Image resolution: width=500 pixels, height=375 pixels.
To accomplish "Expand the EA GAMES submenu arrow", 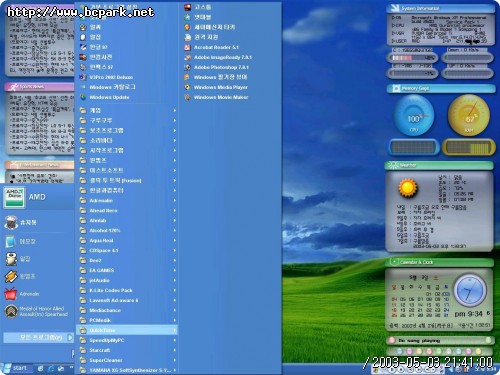I will point(175,270).
